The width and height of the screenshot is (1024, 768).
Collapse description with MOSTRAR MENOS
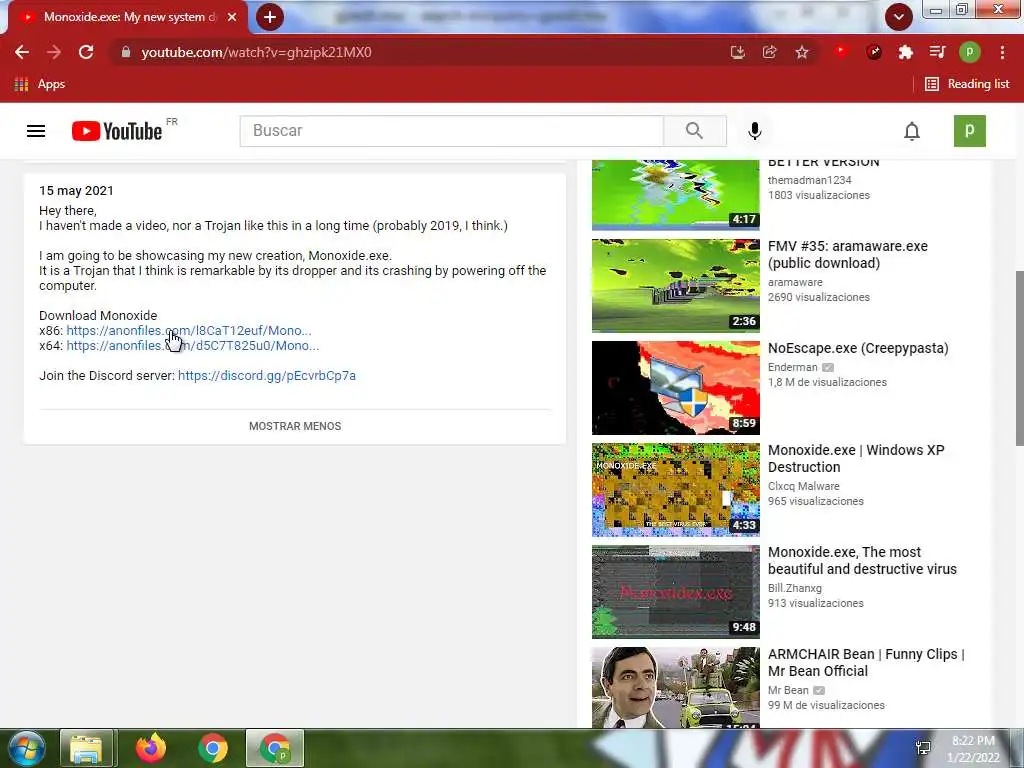click(295, 426)
